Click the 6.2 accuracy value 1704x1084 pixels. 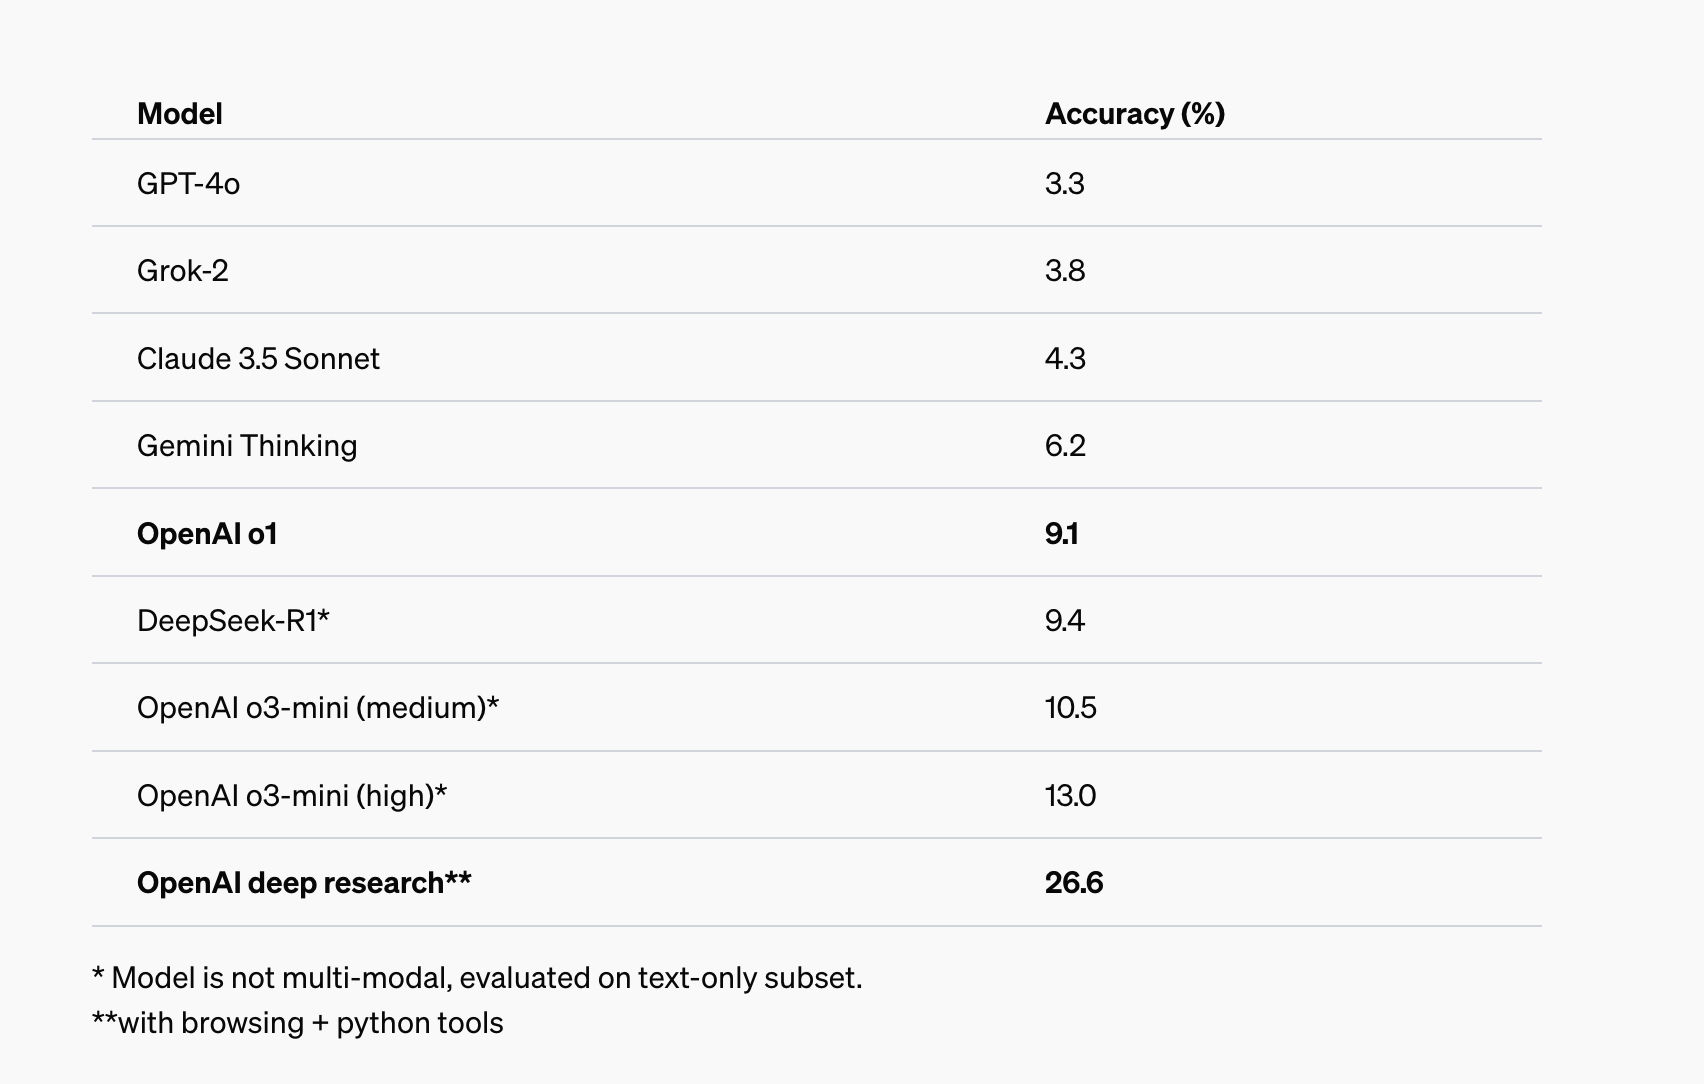[x=1065, y=446]
